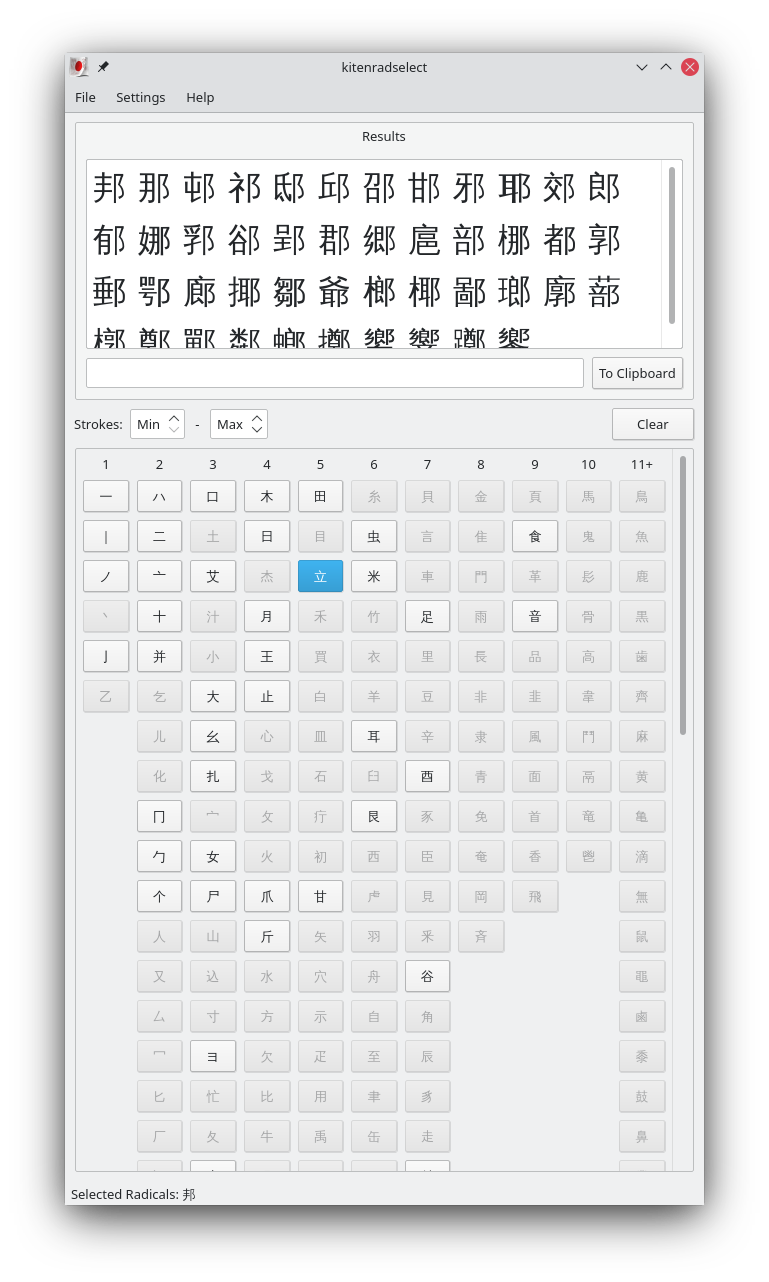
Task: Select the 冂 radical
Action: tap(159, 816)
